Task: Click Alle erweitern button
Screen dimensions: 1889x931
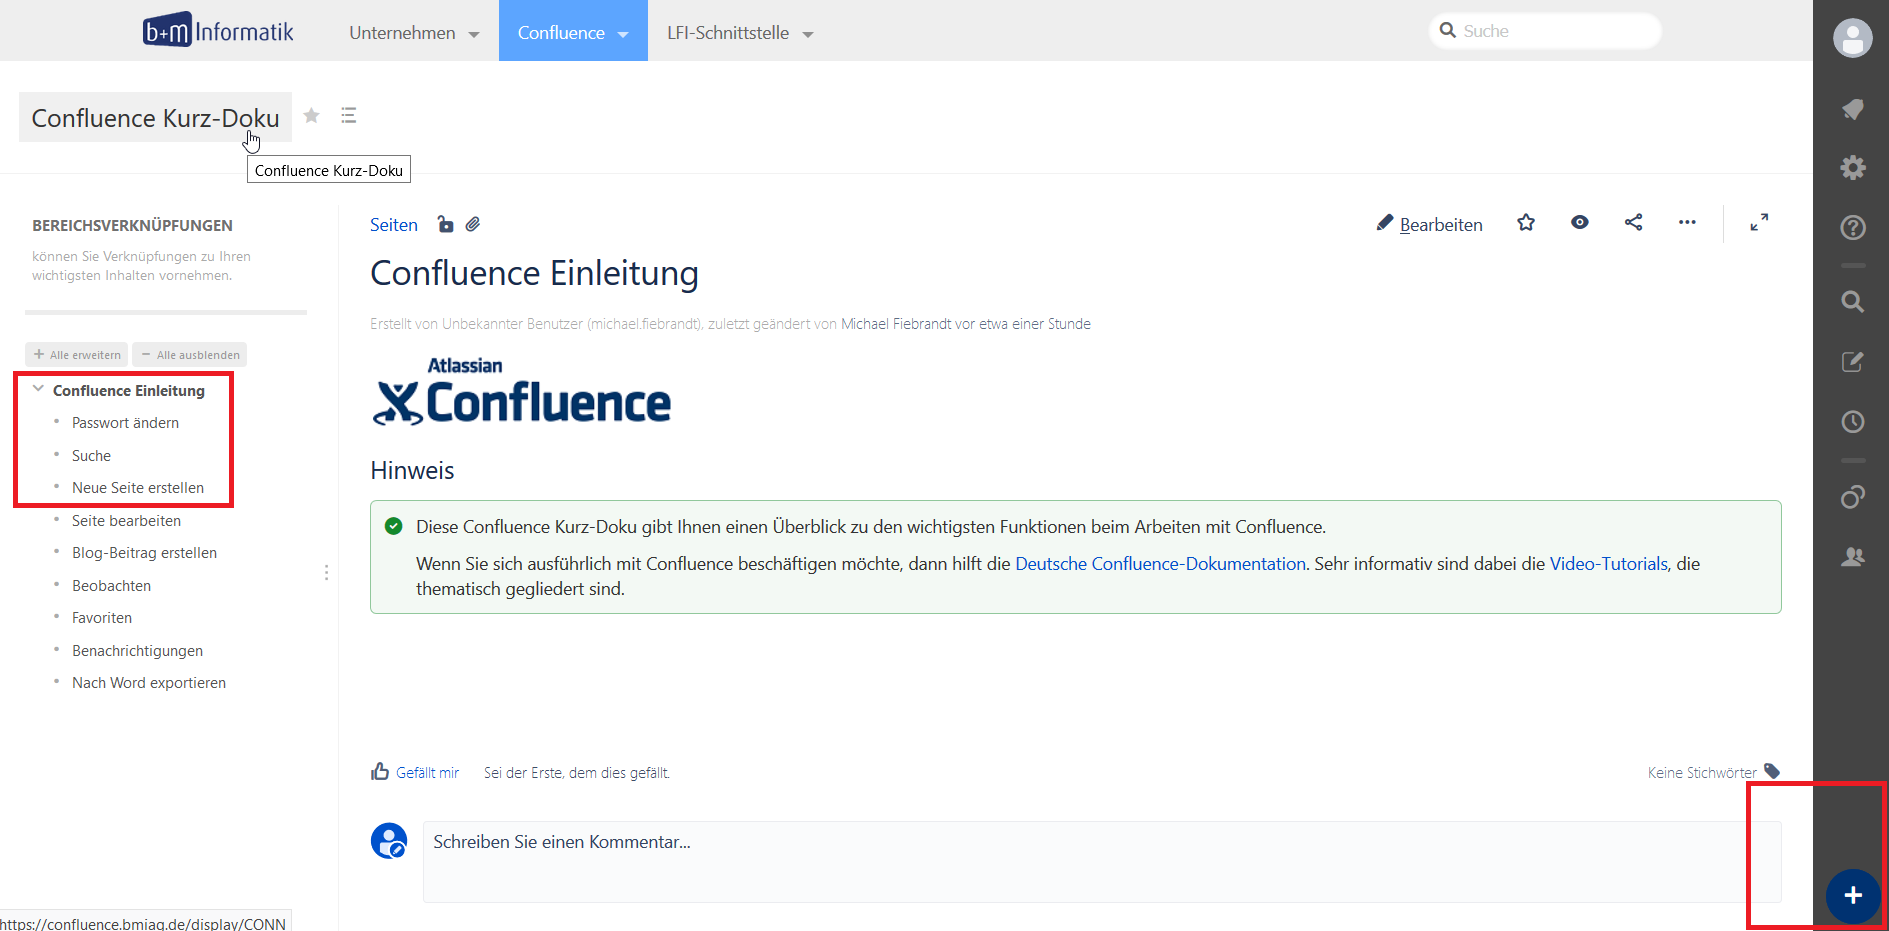Action: coord(77,354)
